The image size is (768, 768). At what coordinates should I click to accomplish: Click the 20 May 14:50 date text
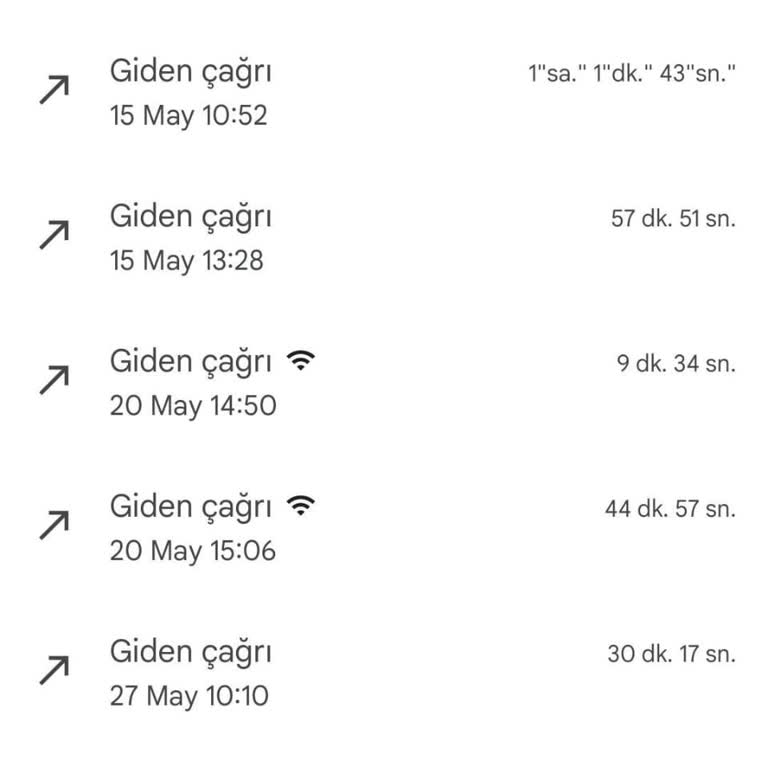pyautogui.click(x=193, y=406)
